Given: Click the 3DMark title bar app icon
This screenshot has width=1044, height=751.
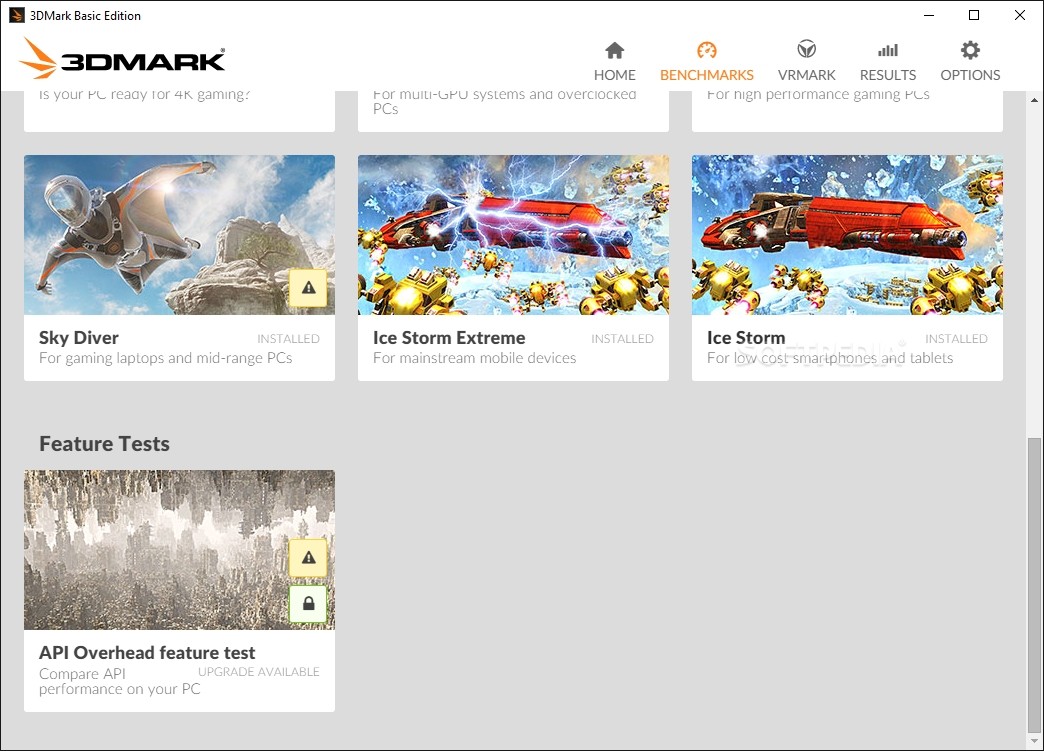Looking at the screenshot, I should 17,15.
